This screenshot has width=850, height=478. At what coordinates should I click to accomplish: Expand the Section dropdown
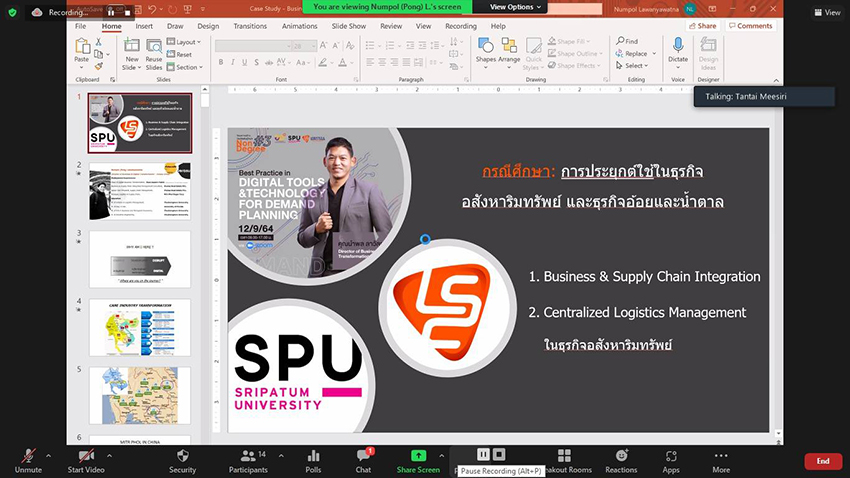pos(185,67)
